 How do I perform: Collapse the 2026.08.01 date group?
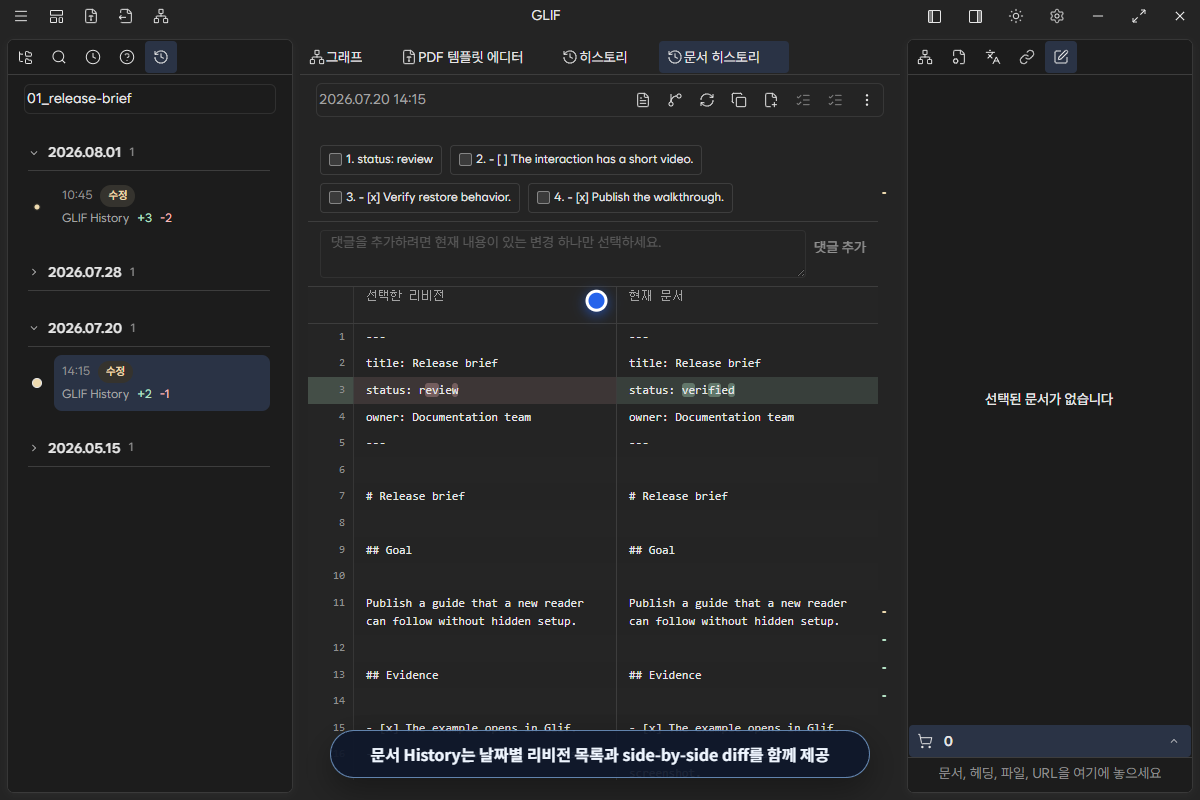[33, 153]
